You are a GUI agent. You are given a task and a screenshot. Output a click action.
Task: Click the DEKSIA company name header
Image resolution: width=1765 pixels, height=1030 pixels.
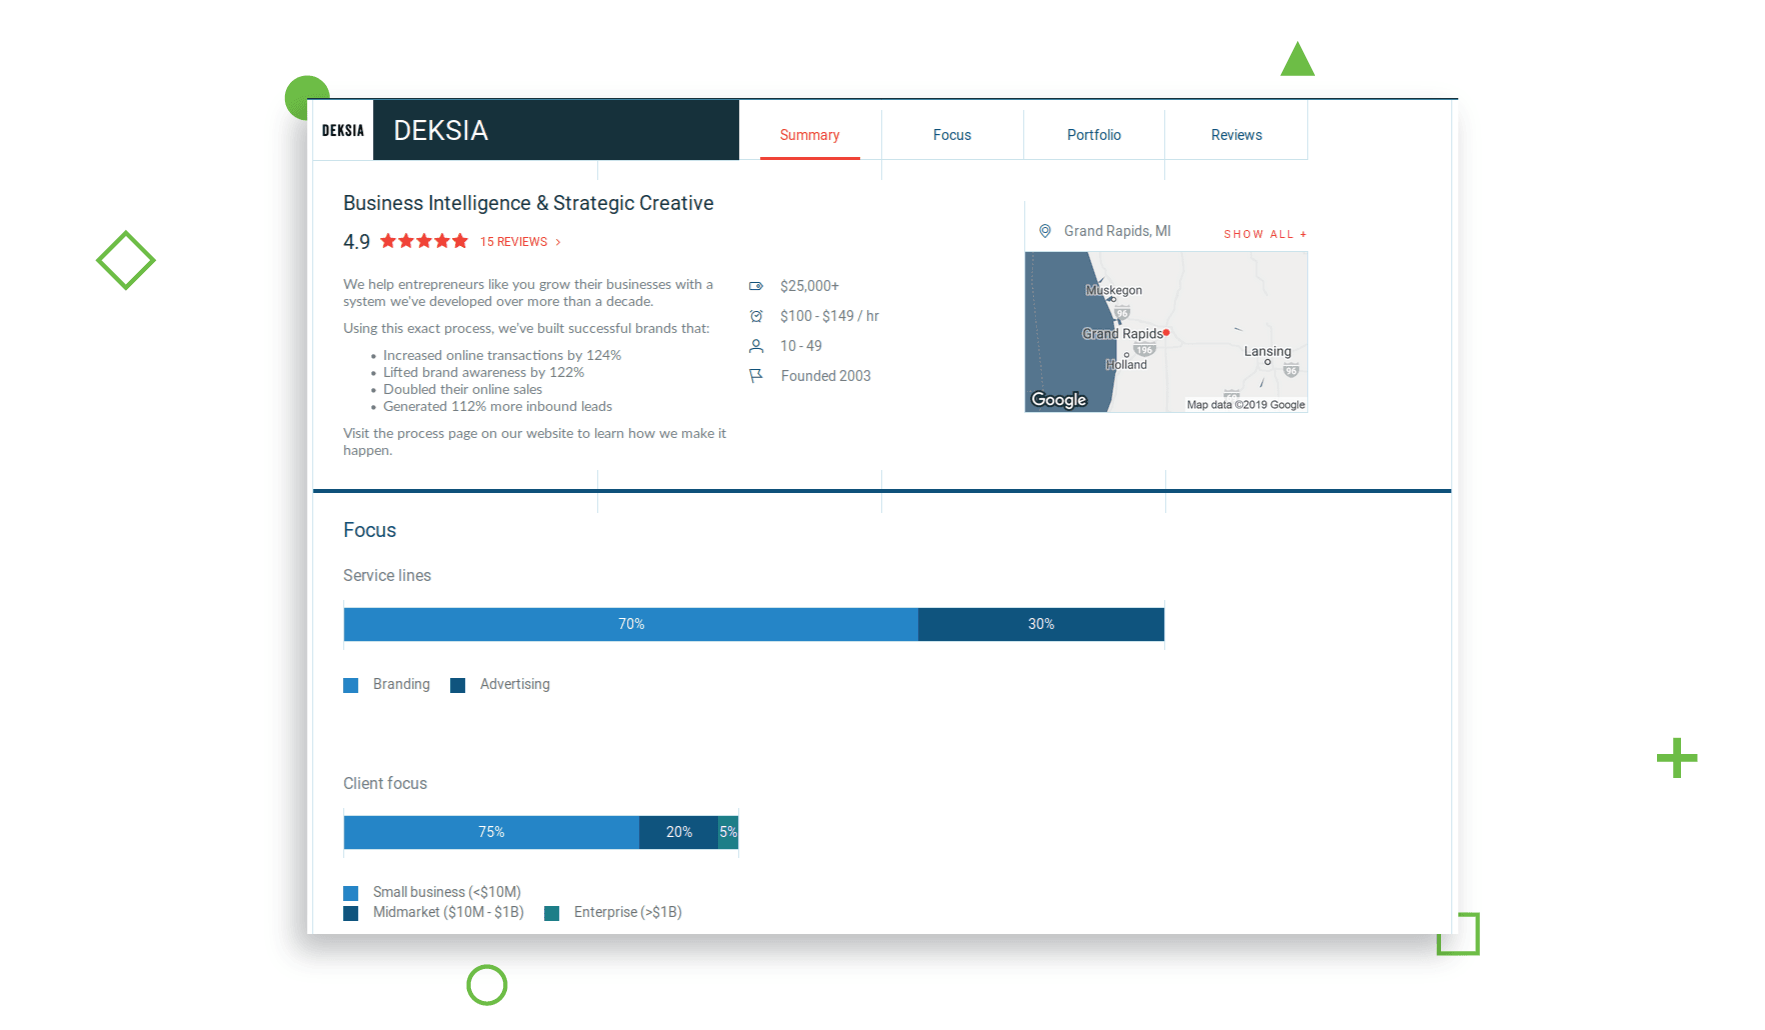(x=441, y=130)
